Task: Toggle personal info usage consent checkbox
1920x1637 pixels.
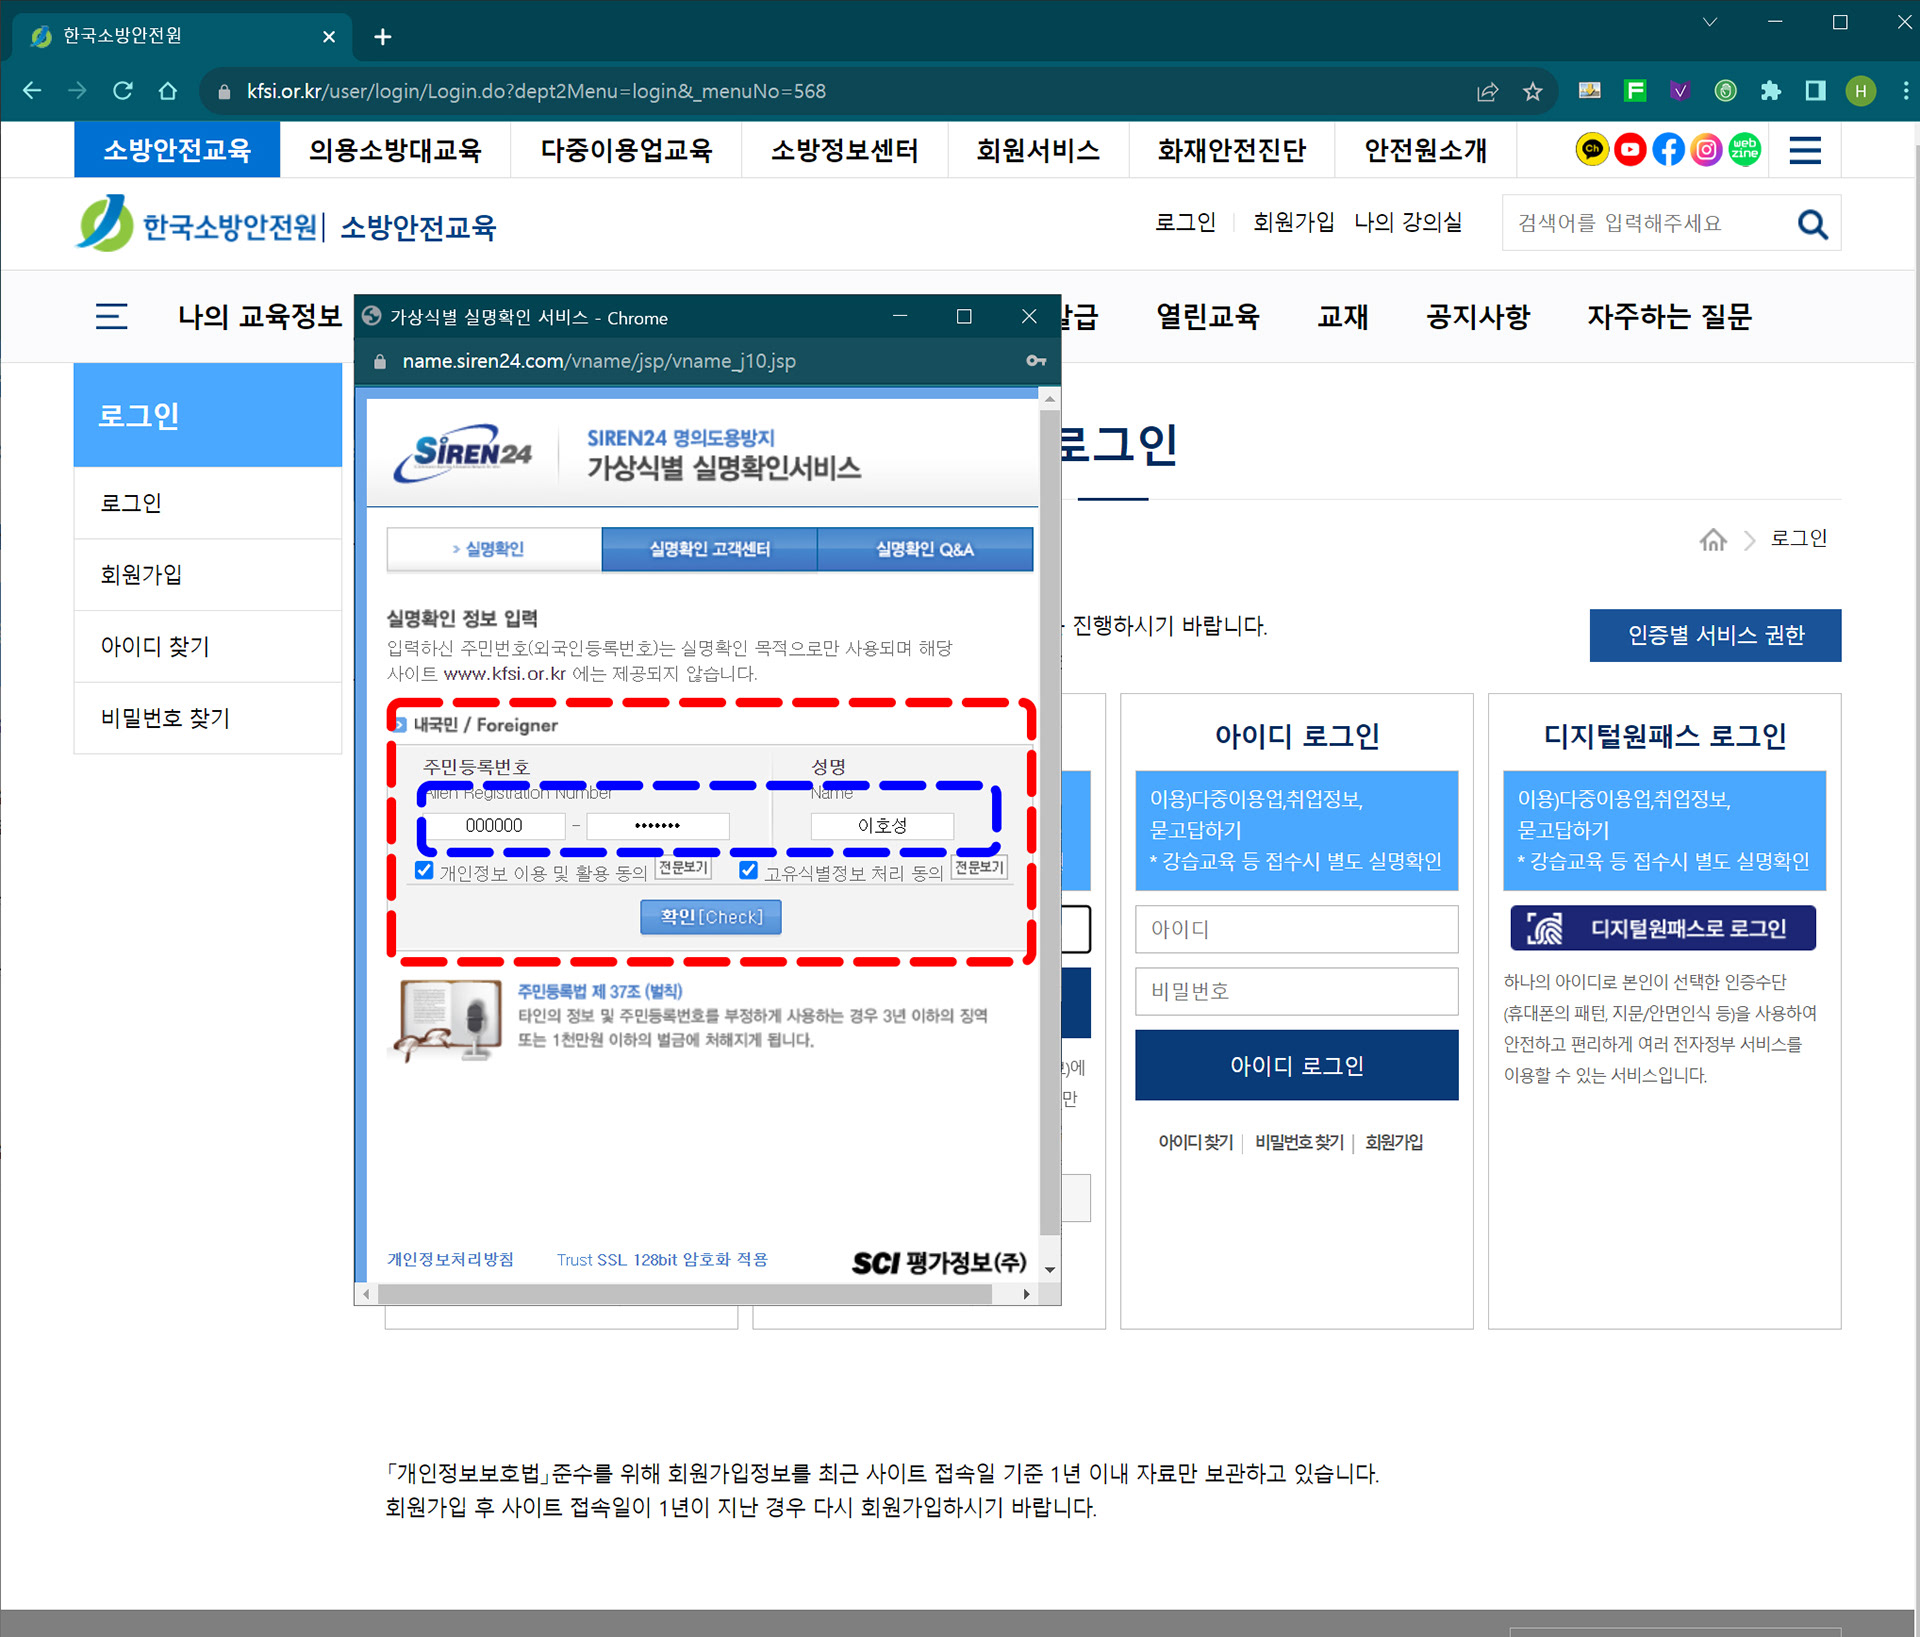Action: (x=425, y=870)
